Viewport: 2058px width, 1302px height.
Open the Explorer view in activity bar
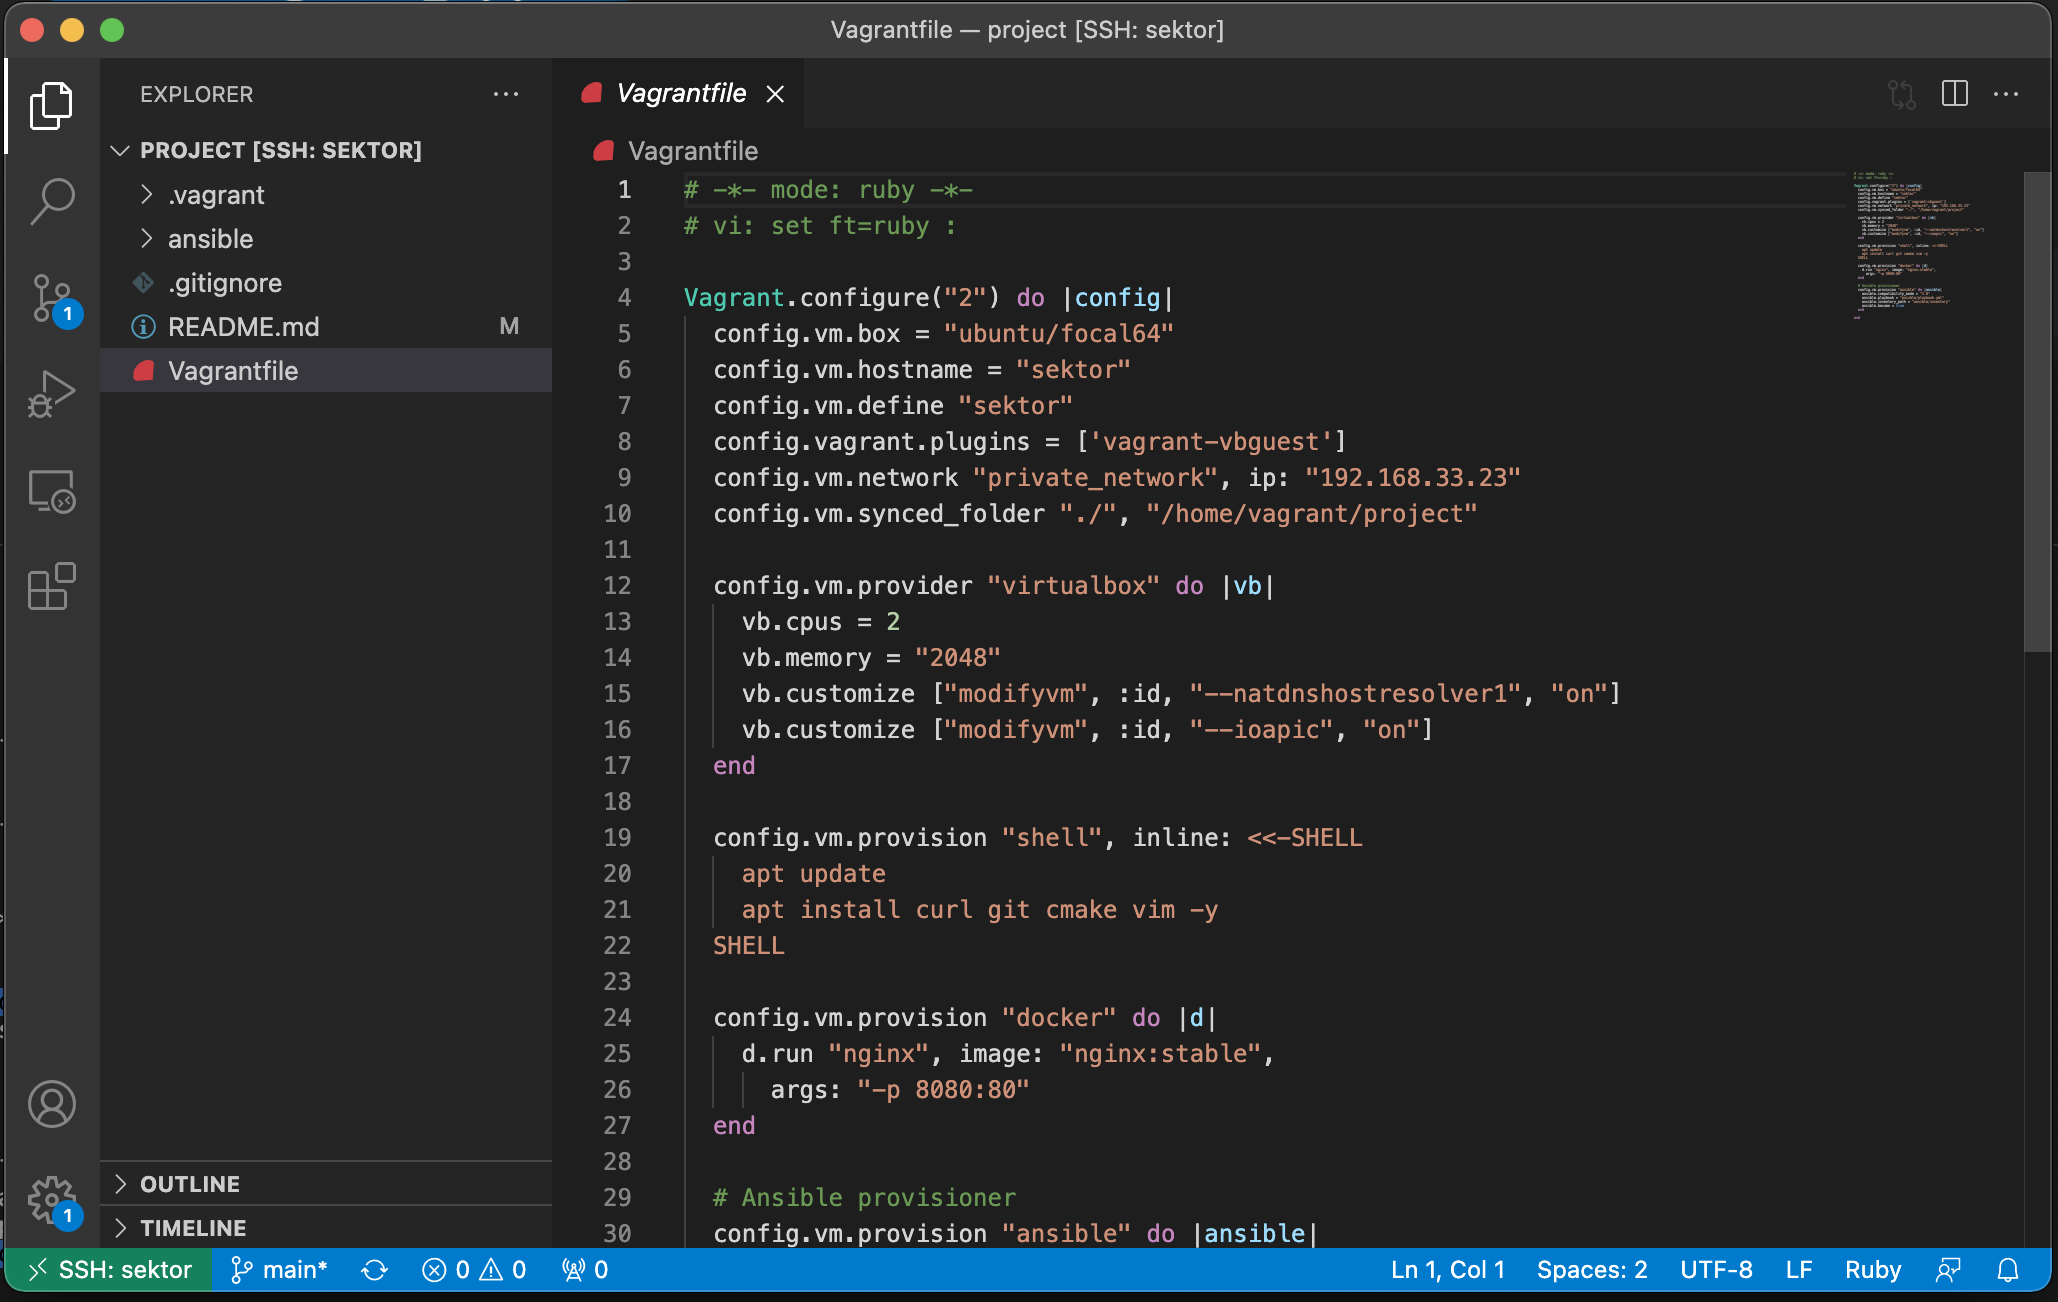(51, 105)
